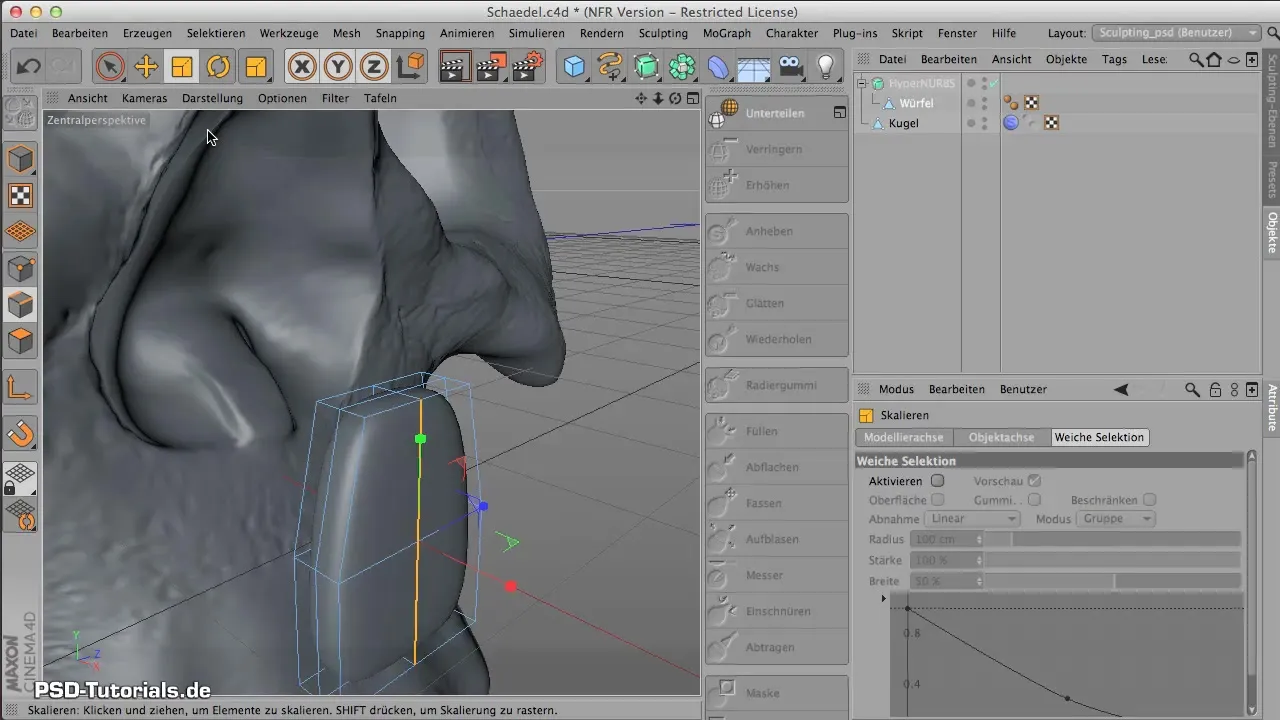
Task: Open the Sculpting menu
Action: coord(663,33)
